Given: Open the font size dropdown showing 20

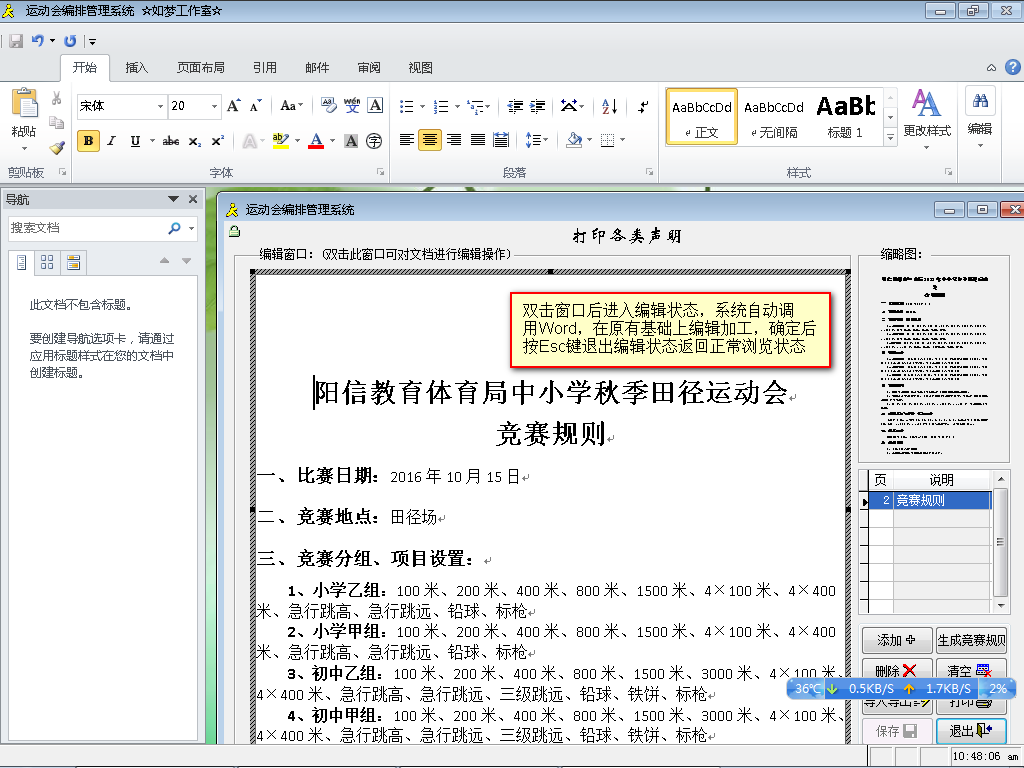Looking at the screenshot, I should [x=214, y=106].
